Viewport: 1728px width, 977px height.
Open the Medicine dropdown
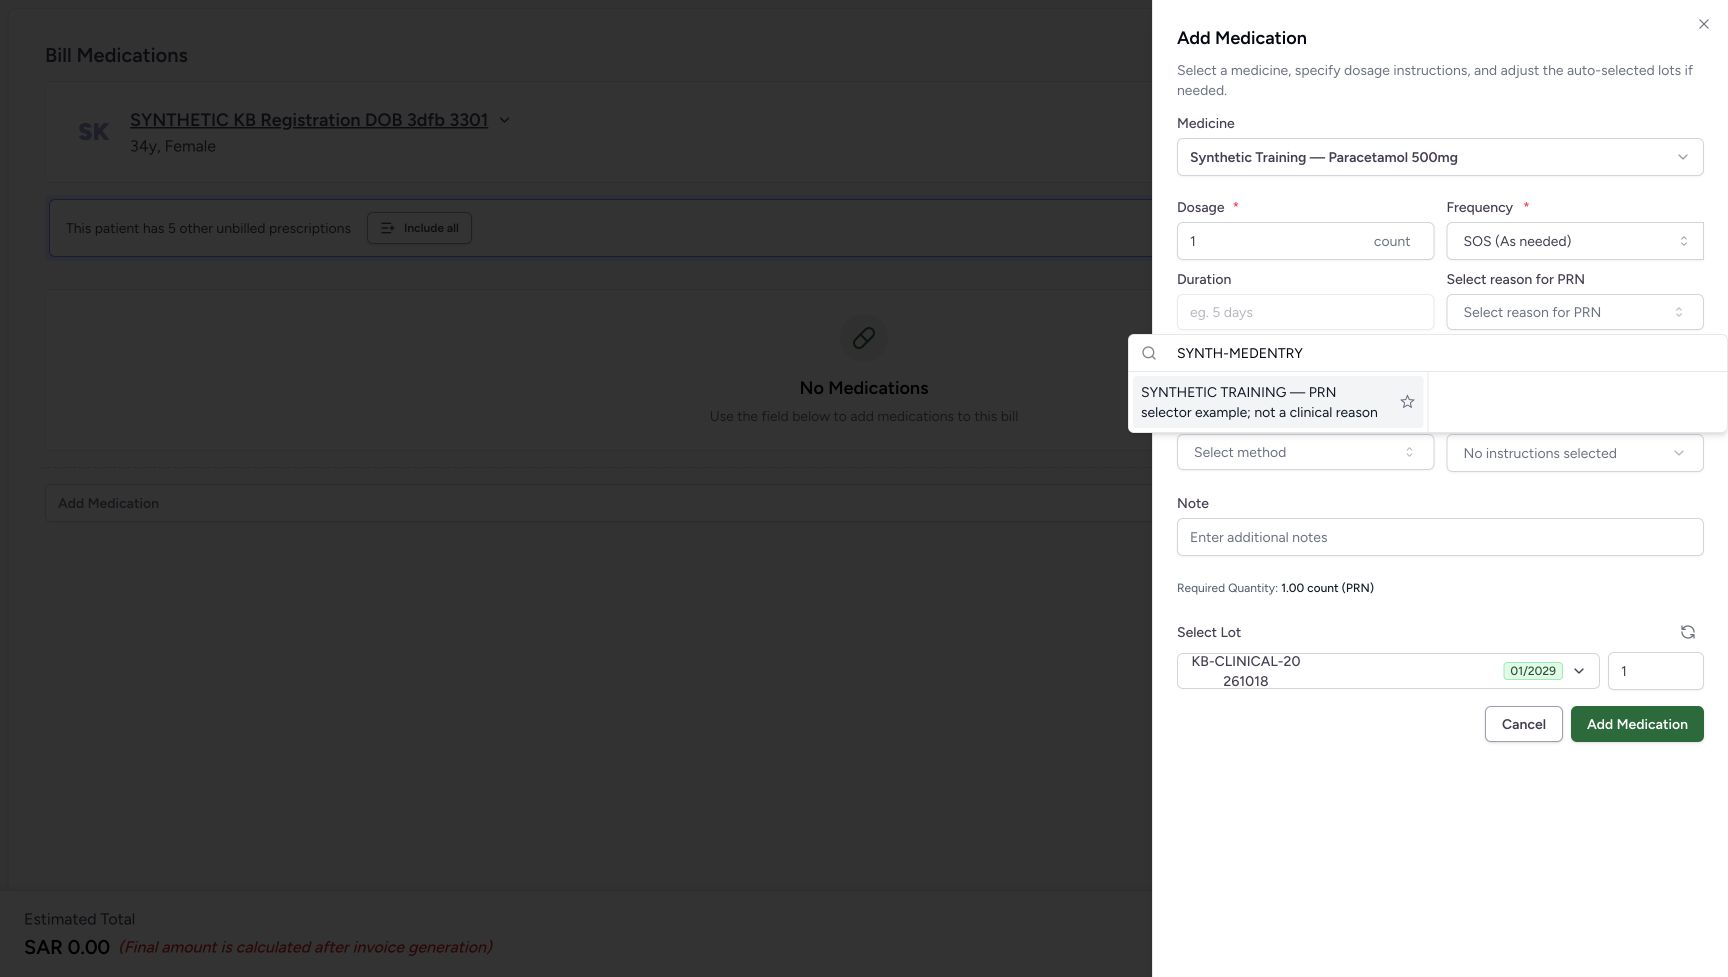[x=1440, y=157]
